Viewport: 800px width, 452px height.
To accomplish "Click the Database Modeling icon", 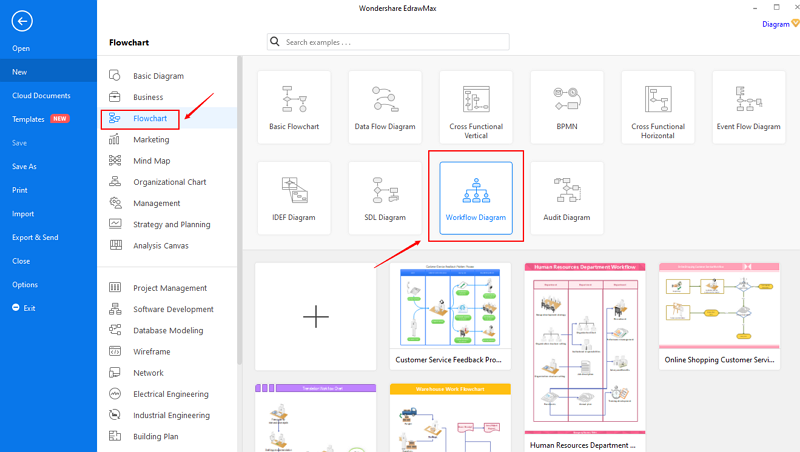I will (115, 330).
